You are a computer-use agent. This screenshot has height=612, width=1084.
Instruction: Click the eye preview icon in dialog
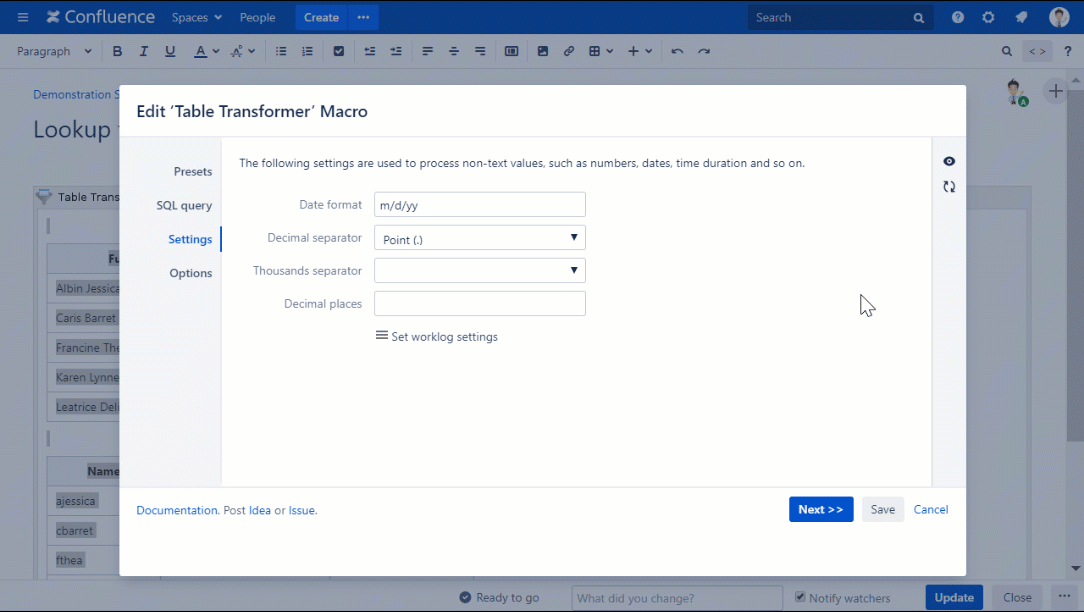coord(949,162)
